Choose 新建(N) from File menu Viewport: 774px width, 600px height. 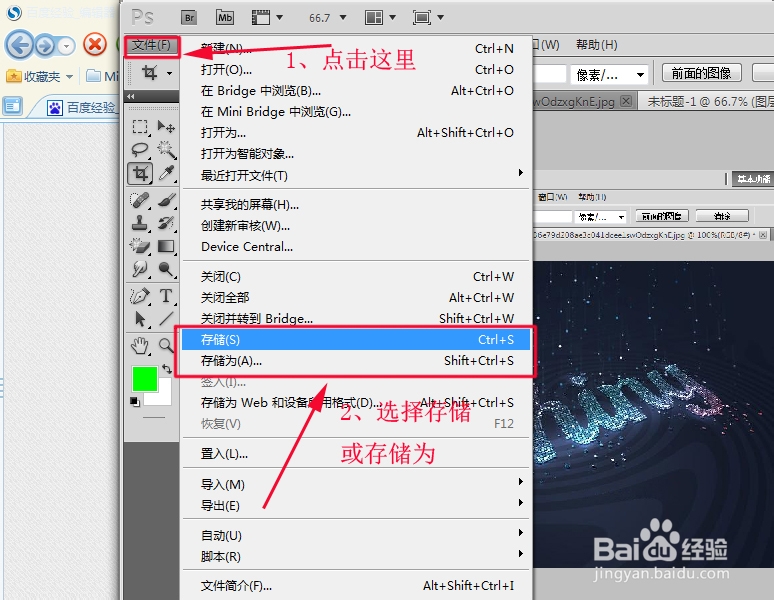[x=355, y=48]
